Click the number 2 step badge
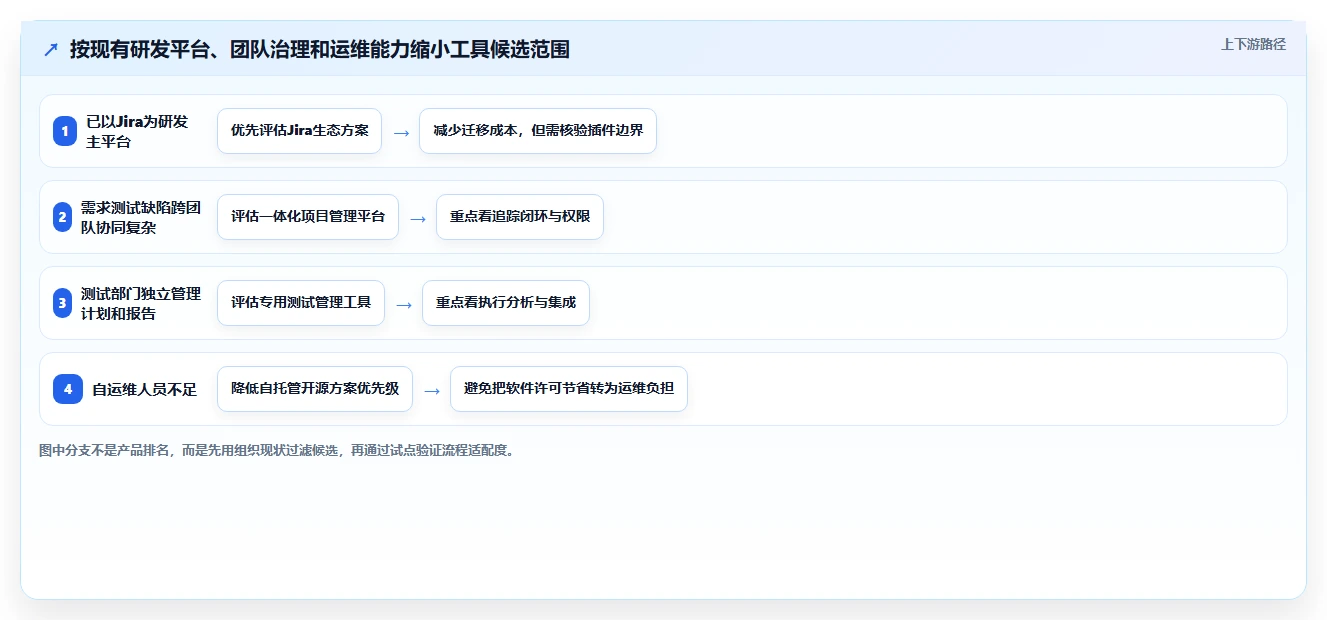 point(62,217)
